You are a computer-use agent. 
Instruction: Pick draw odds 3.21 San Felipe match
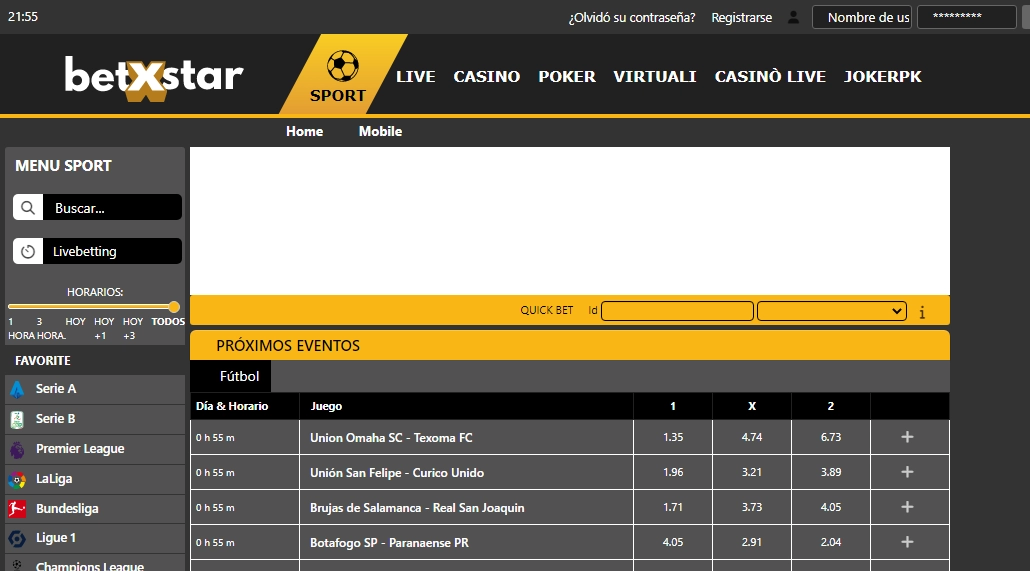pyautogui.click(x=751, y=472)
